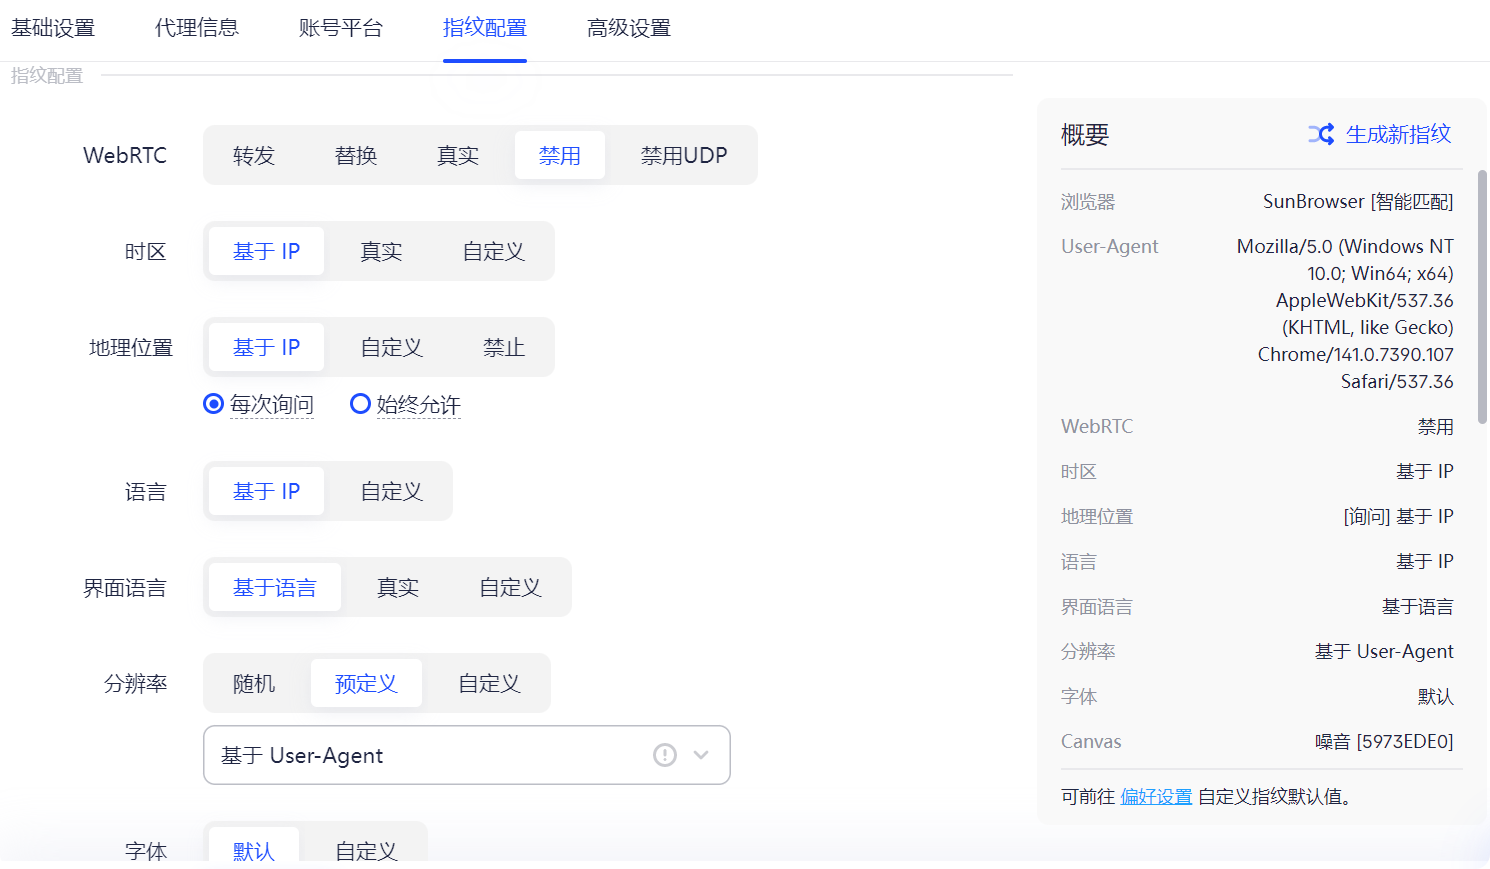Image resolution: width=1490 pixels, height=869 pixels.
Task: Set 分辨率 to 随机
Action: 254,683
